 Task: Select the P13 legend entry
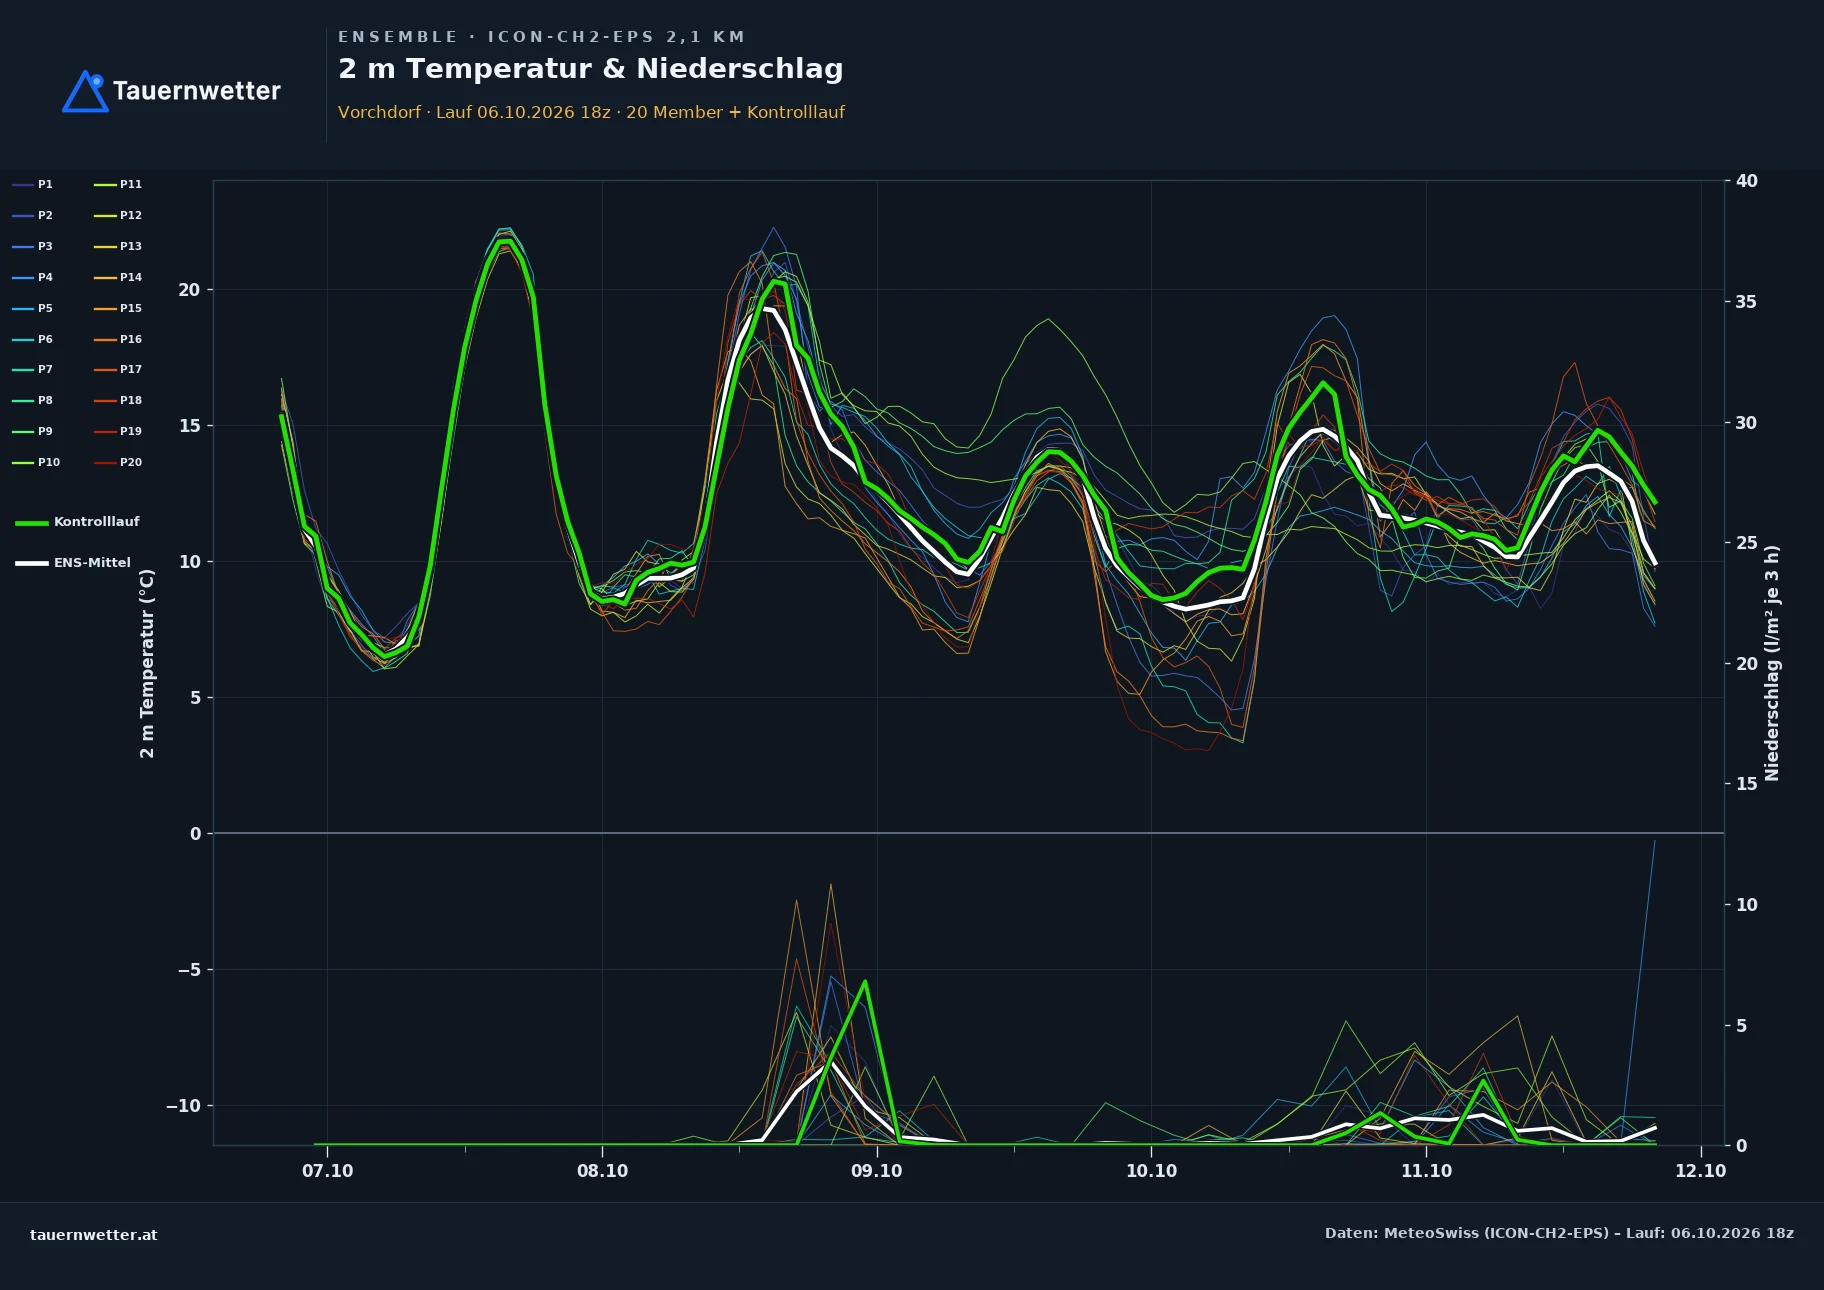(118, 247)
